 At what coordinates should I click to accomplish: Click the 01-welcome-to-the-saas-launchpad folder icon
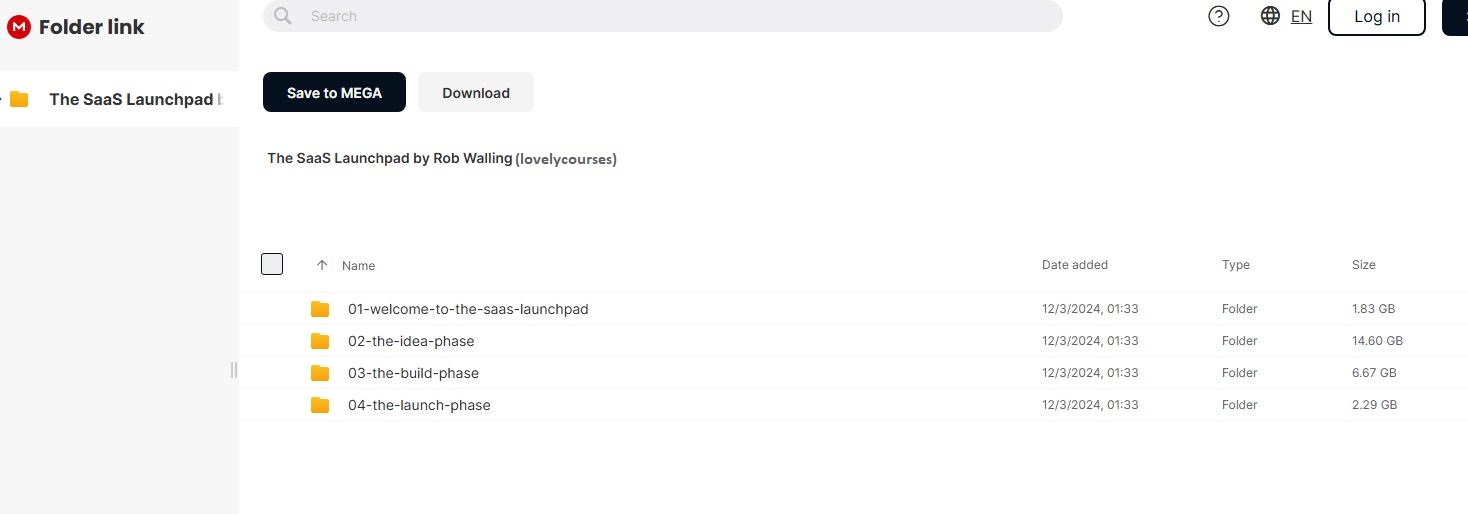click(320, 309)
